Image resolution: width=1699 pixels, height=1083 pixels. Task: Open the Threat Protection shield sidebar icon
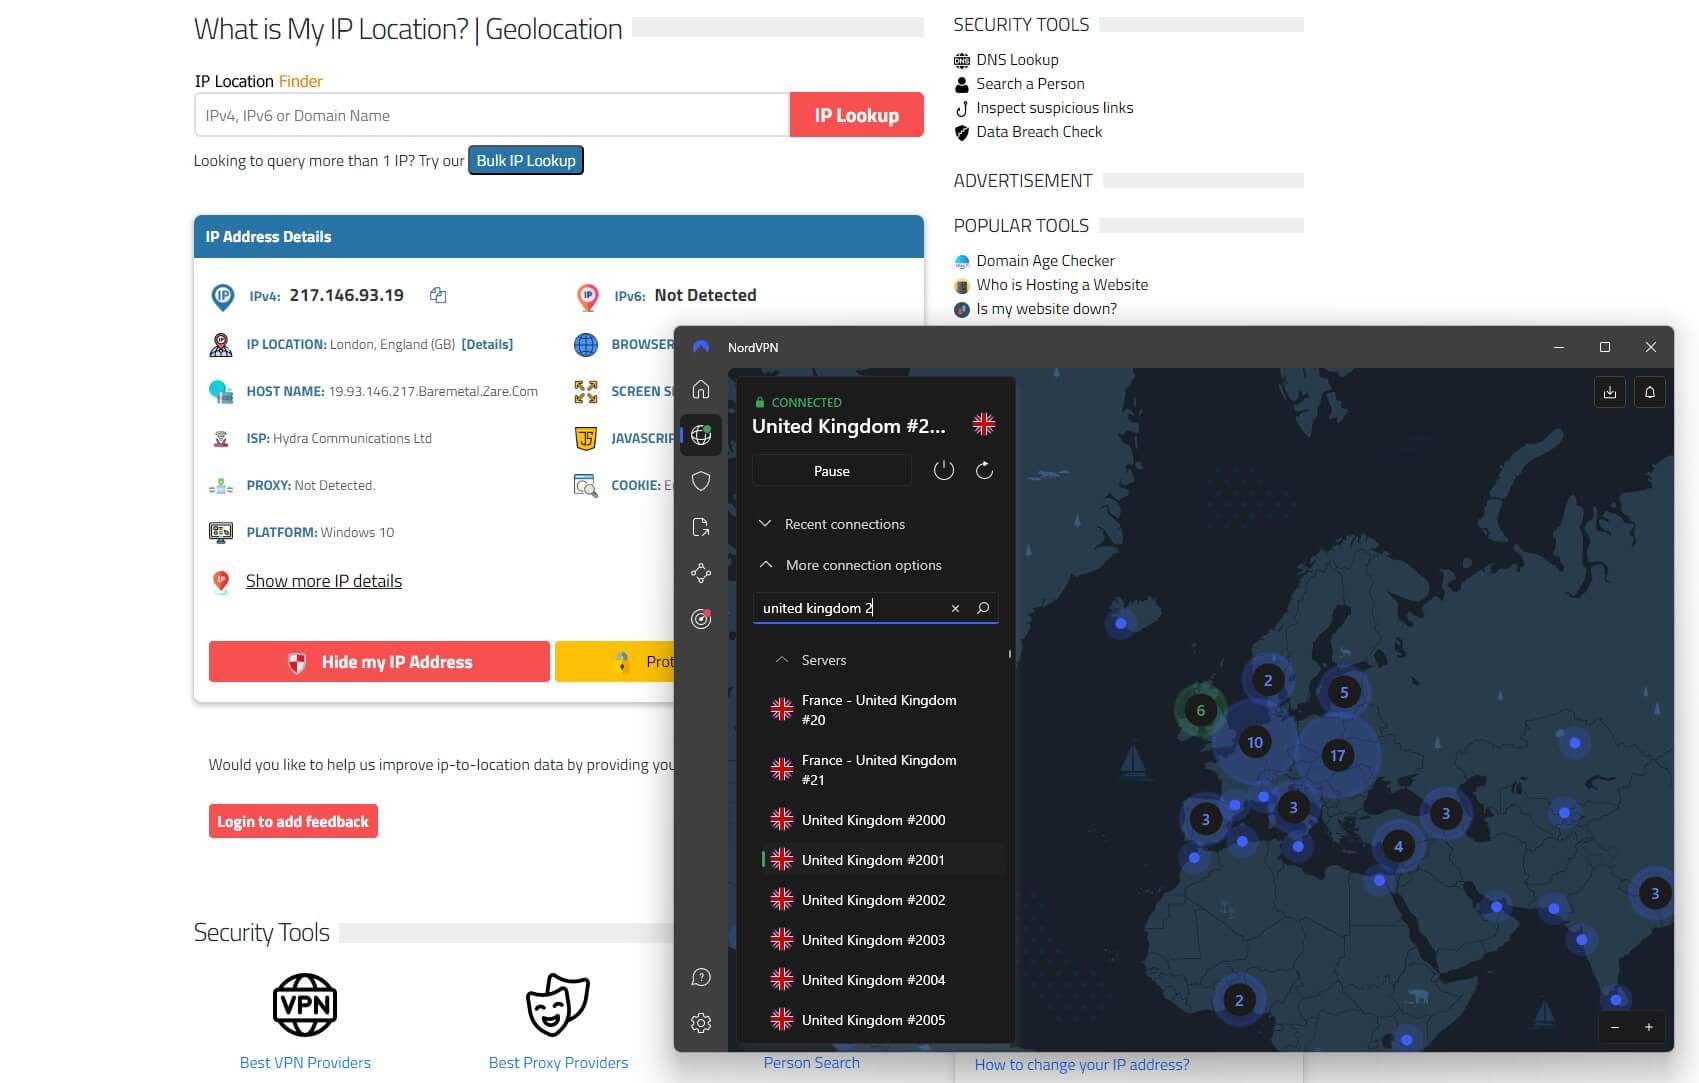701,481
